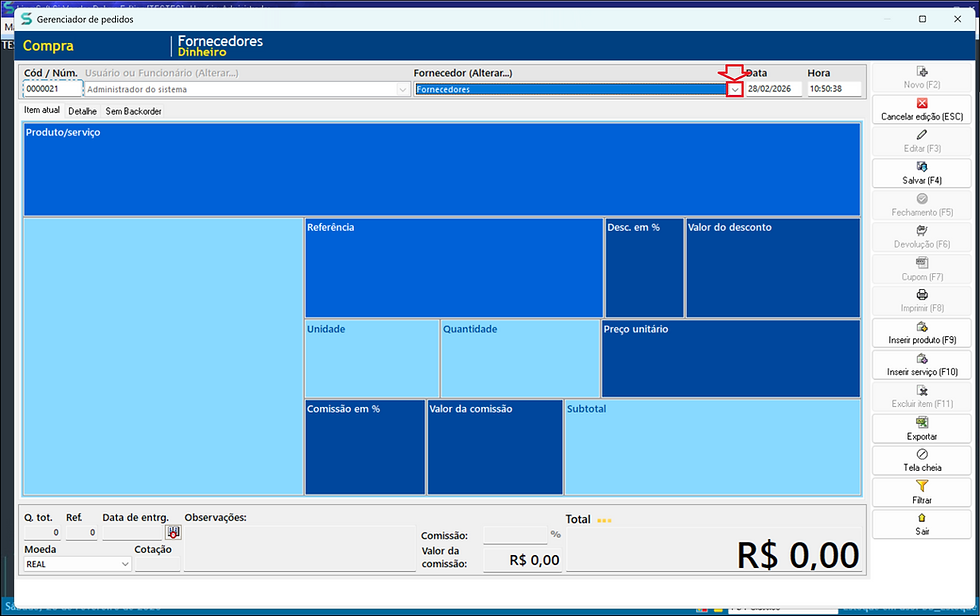Open calendar icon next to Data de entrg.

tap(173, 532)
